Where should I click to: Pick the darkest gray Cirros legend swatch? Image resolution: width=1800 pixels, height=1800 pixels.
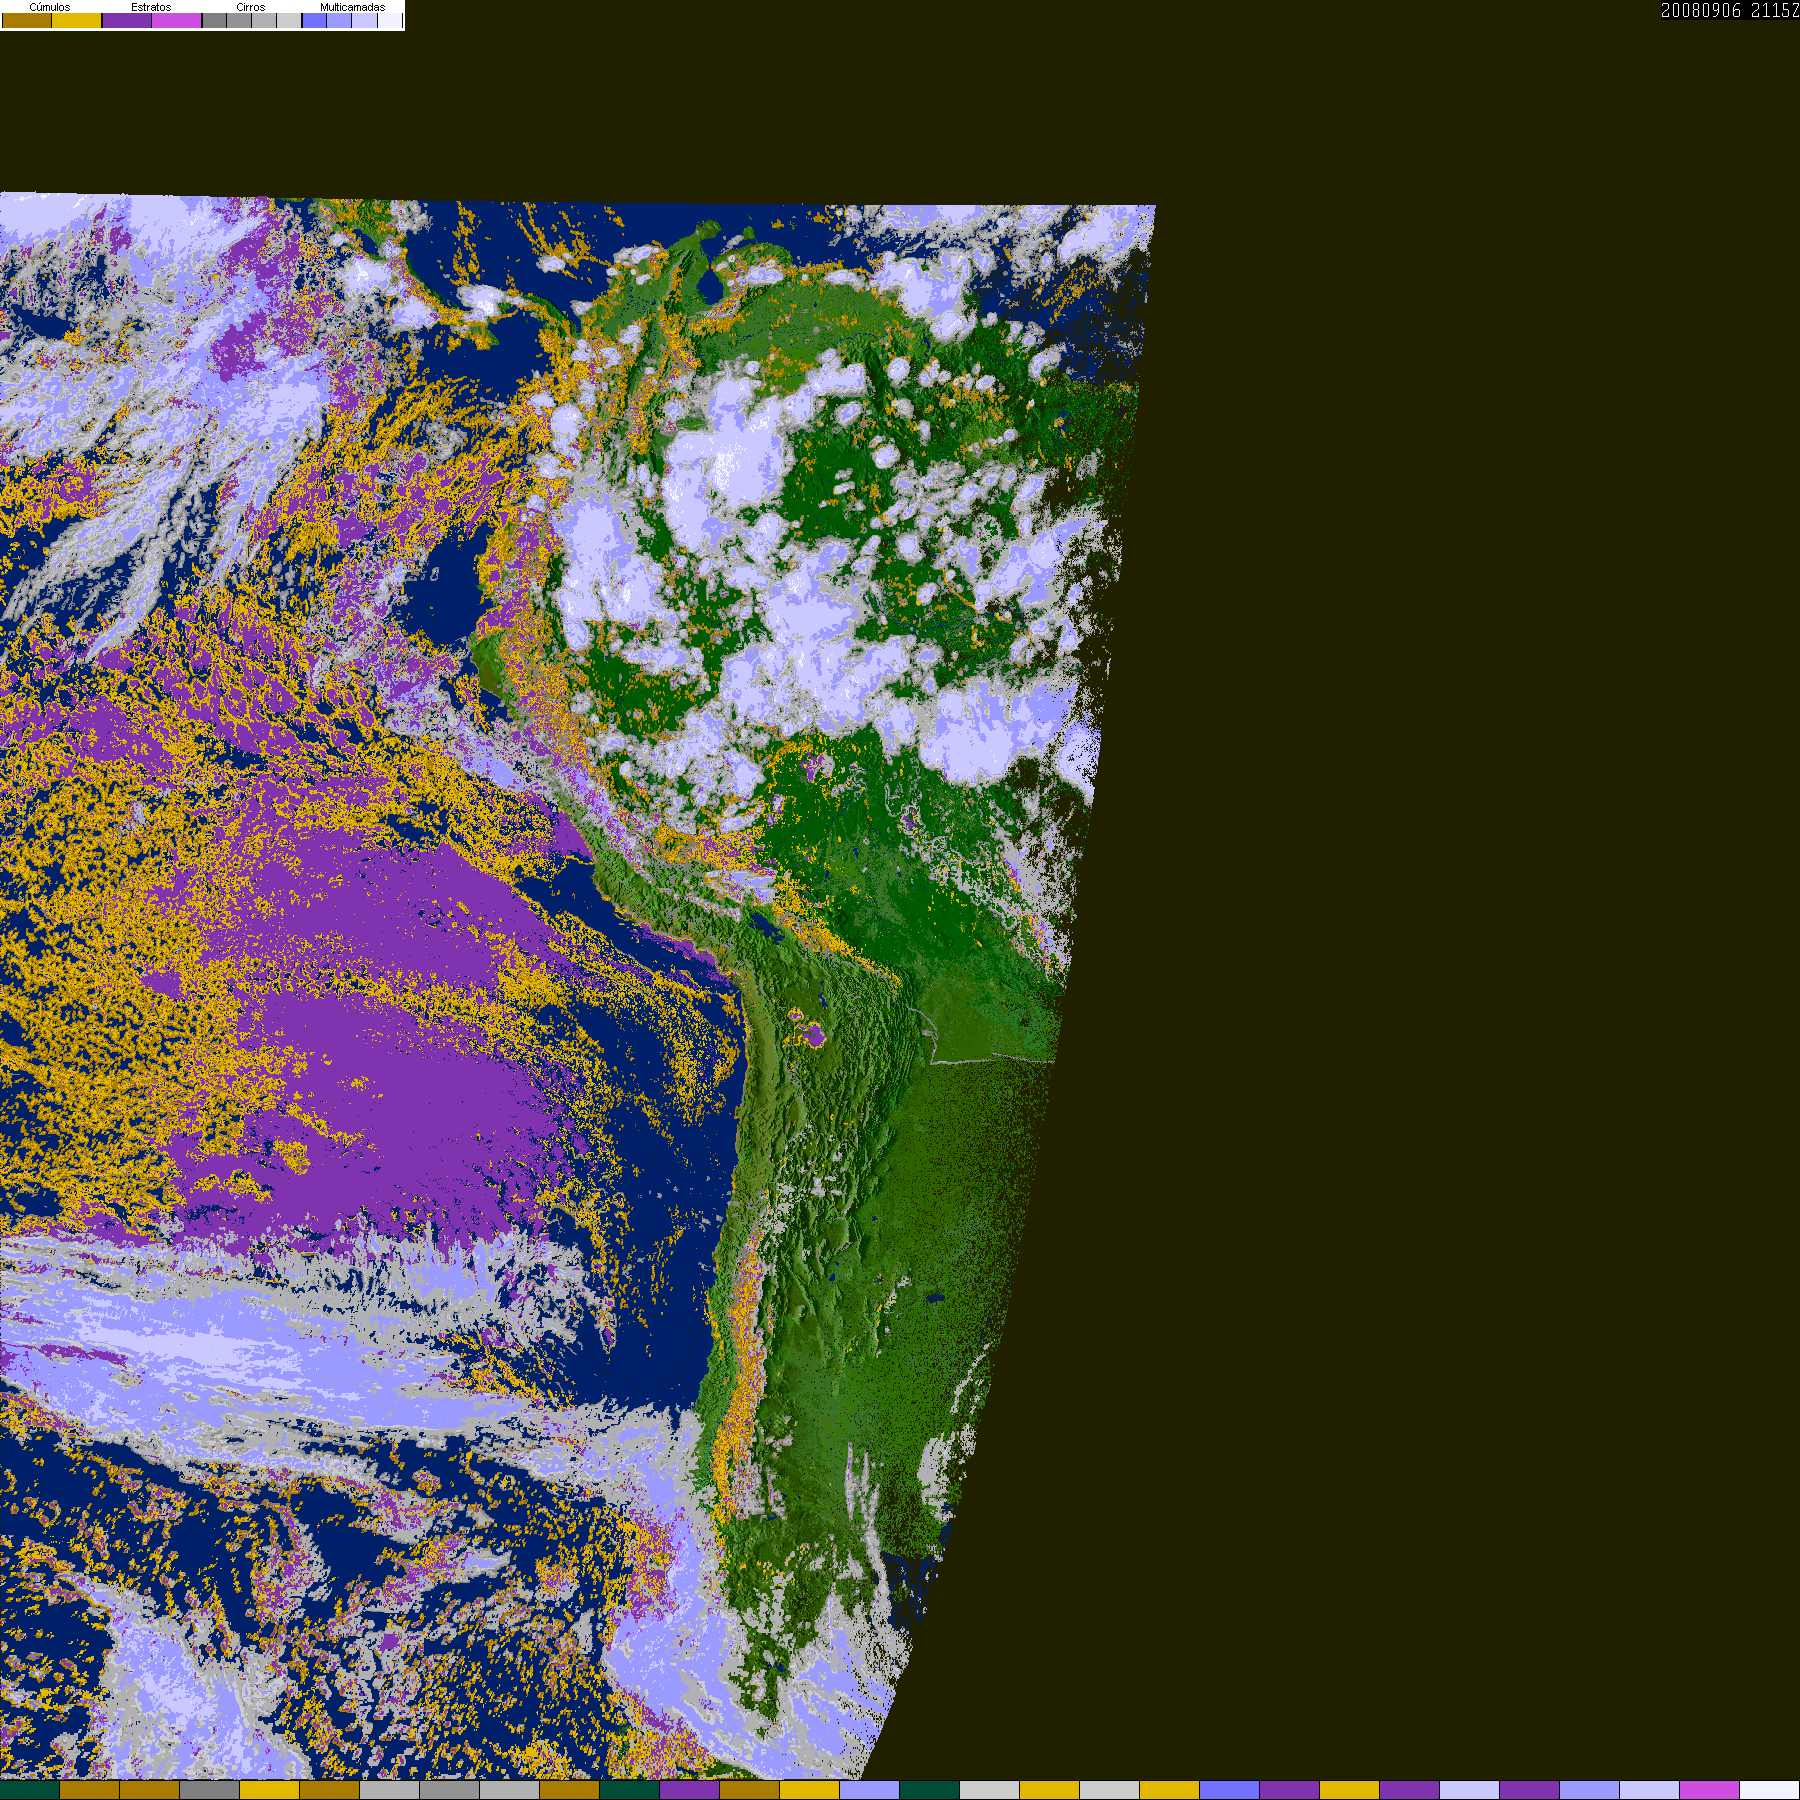pyautogui.click(x=214, y=20)
